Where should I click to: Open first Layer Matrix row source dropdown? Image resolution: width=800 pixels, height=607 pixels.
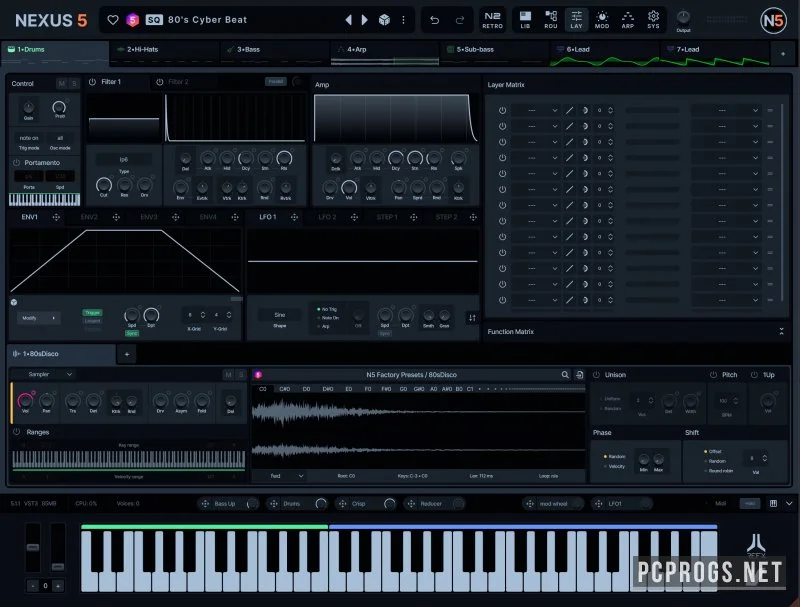point(536,110)
